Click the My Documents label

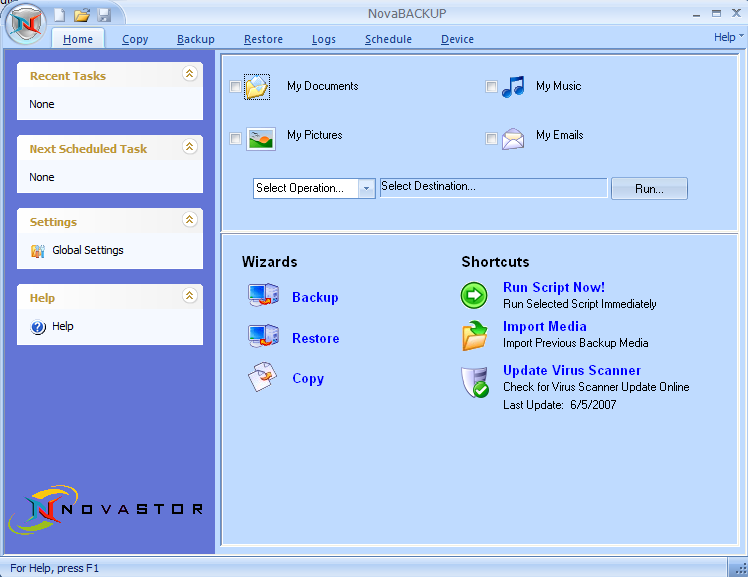tap(322, 86)
